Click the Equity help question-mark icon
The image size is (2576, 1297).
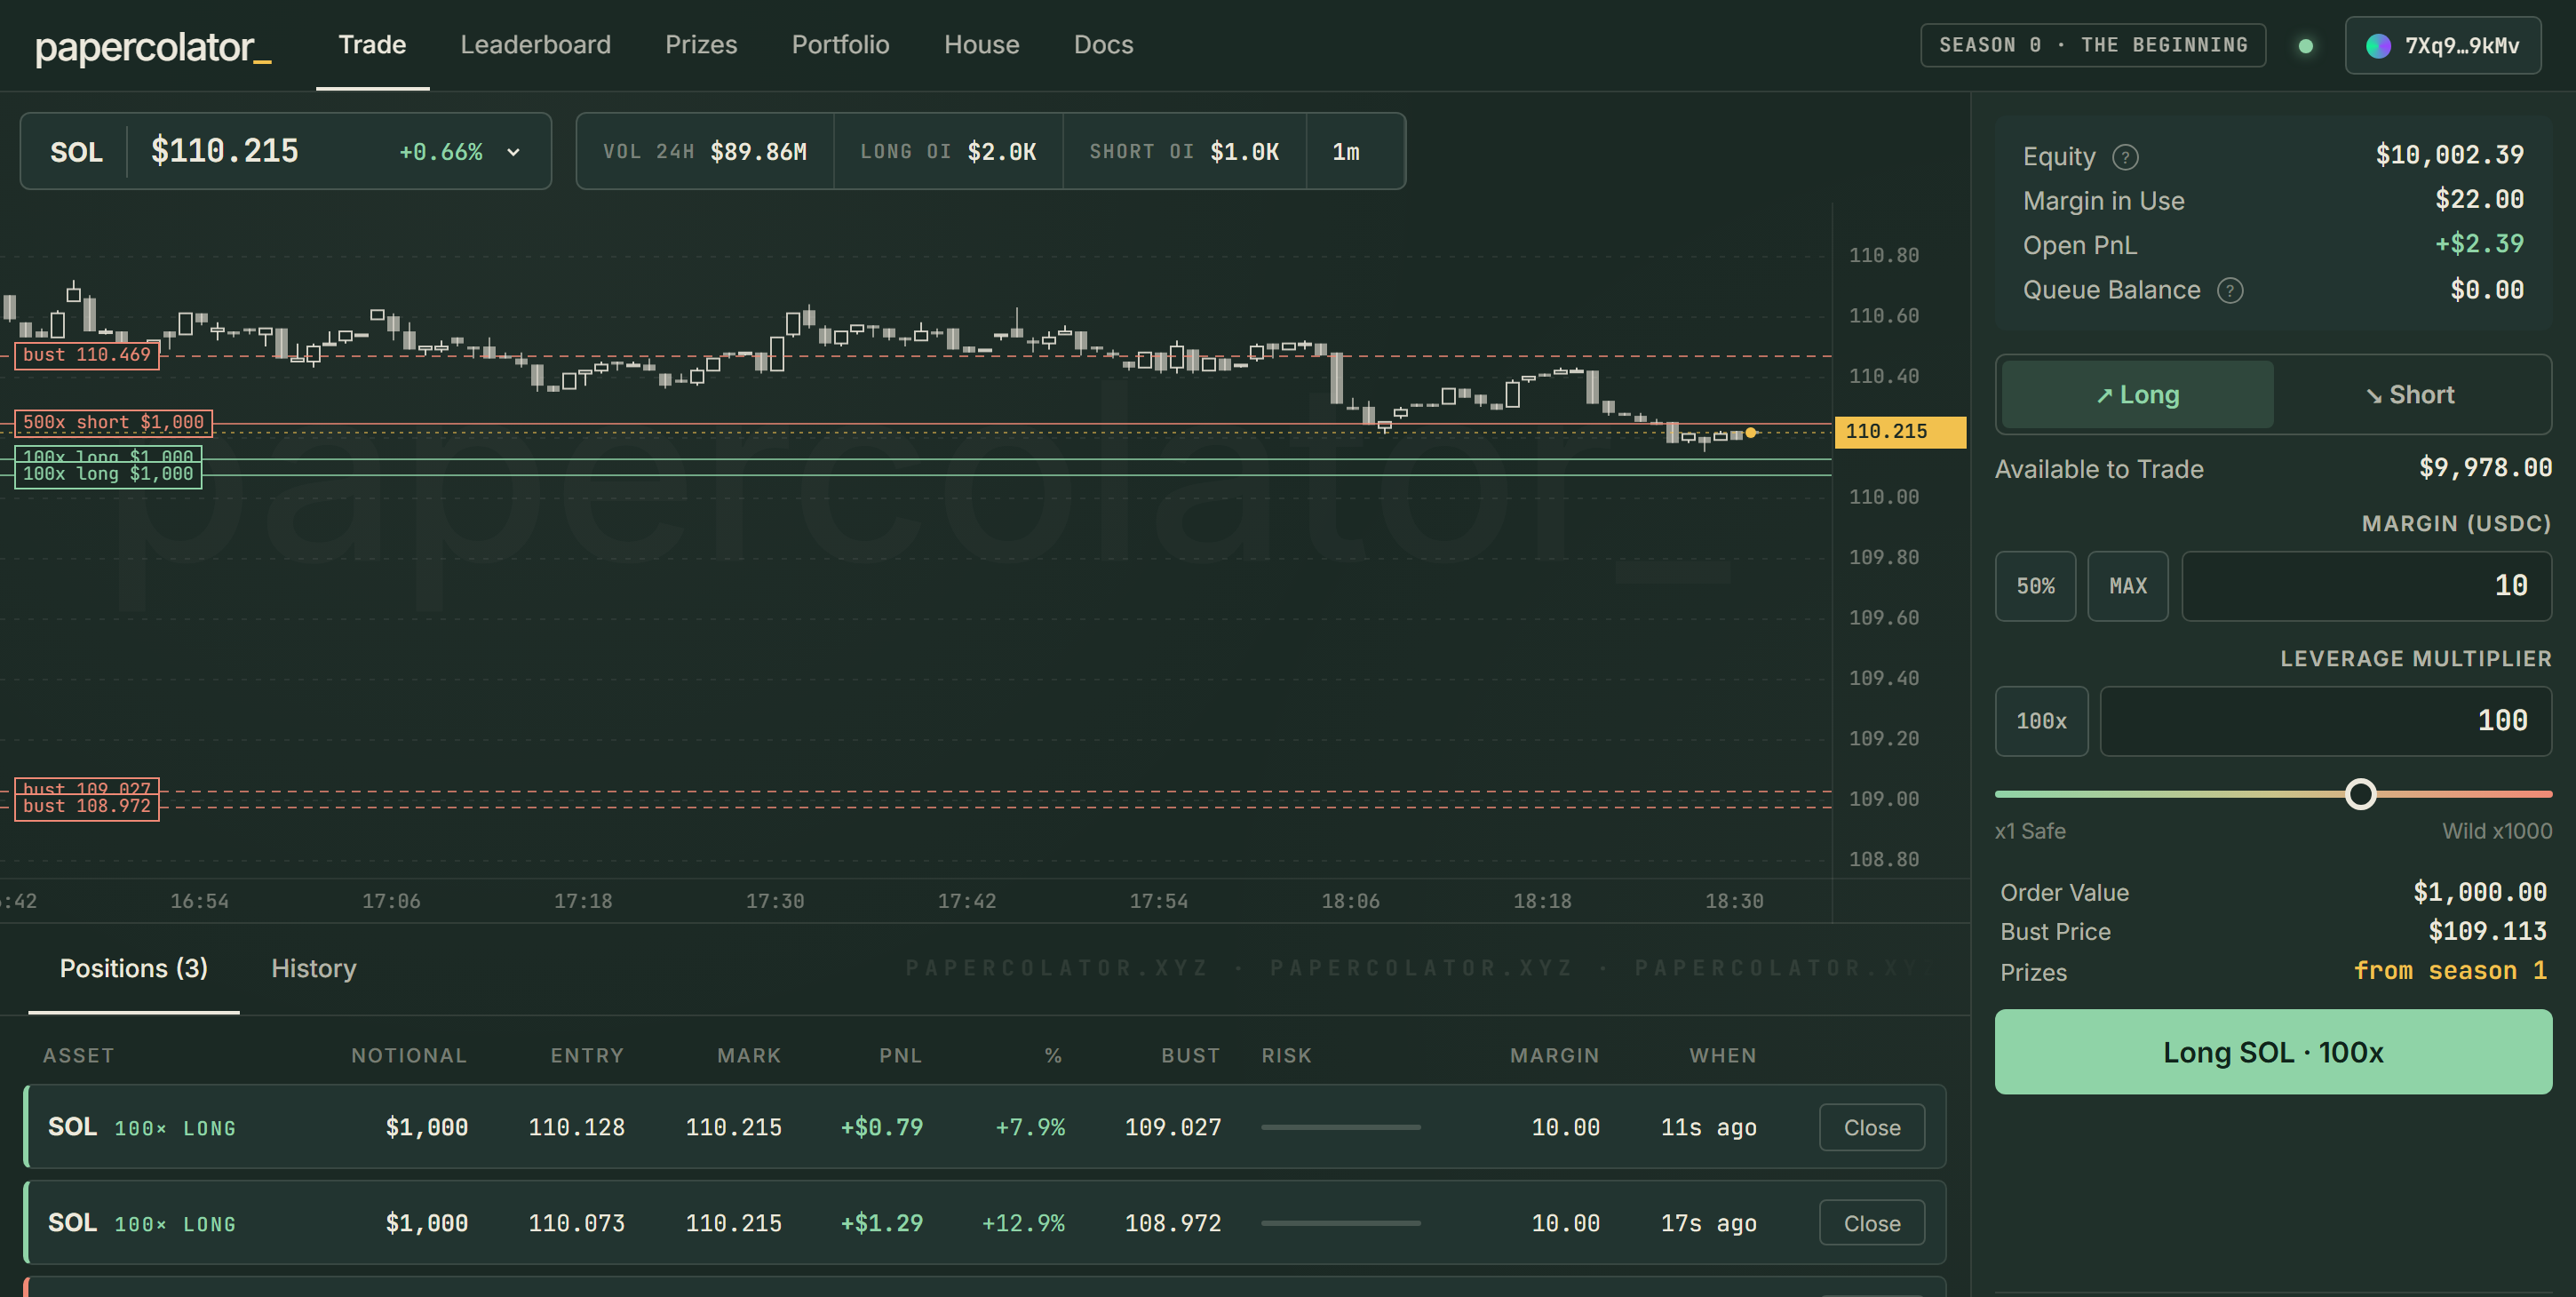pos(2125,157)
